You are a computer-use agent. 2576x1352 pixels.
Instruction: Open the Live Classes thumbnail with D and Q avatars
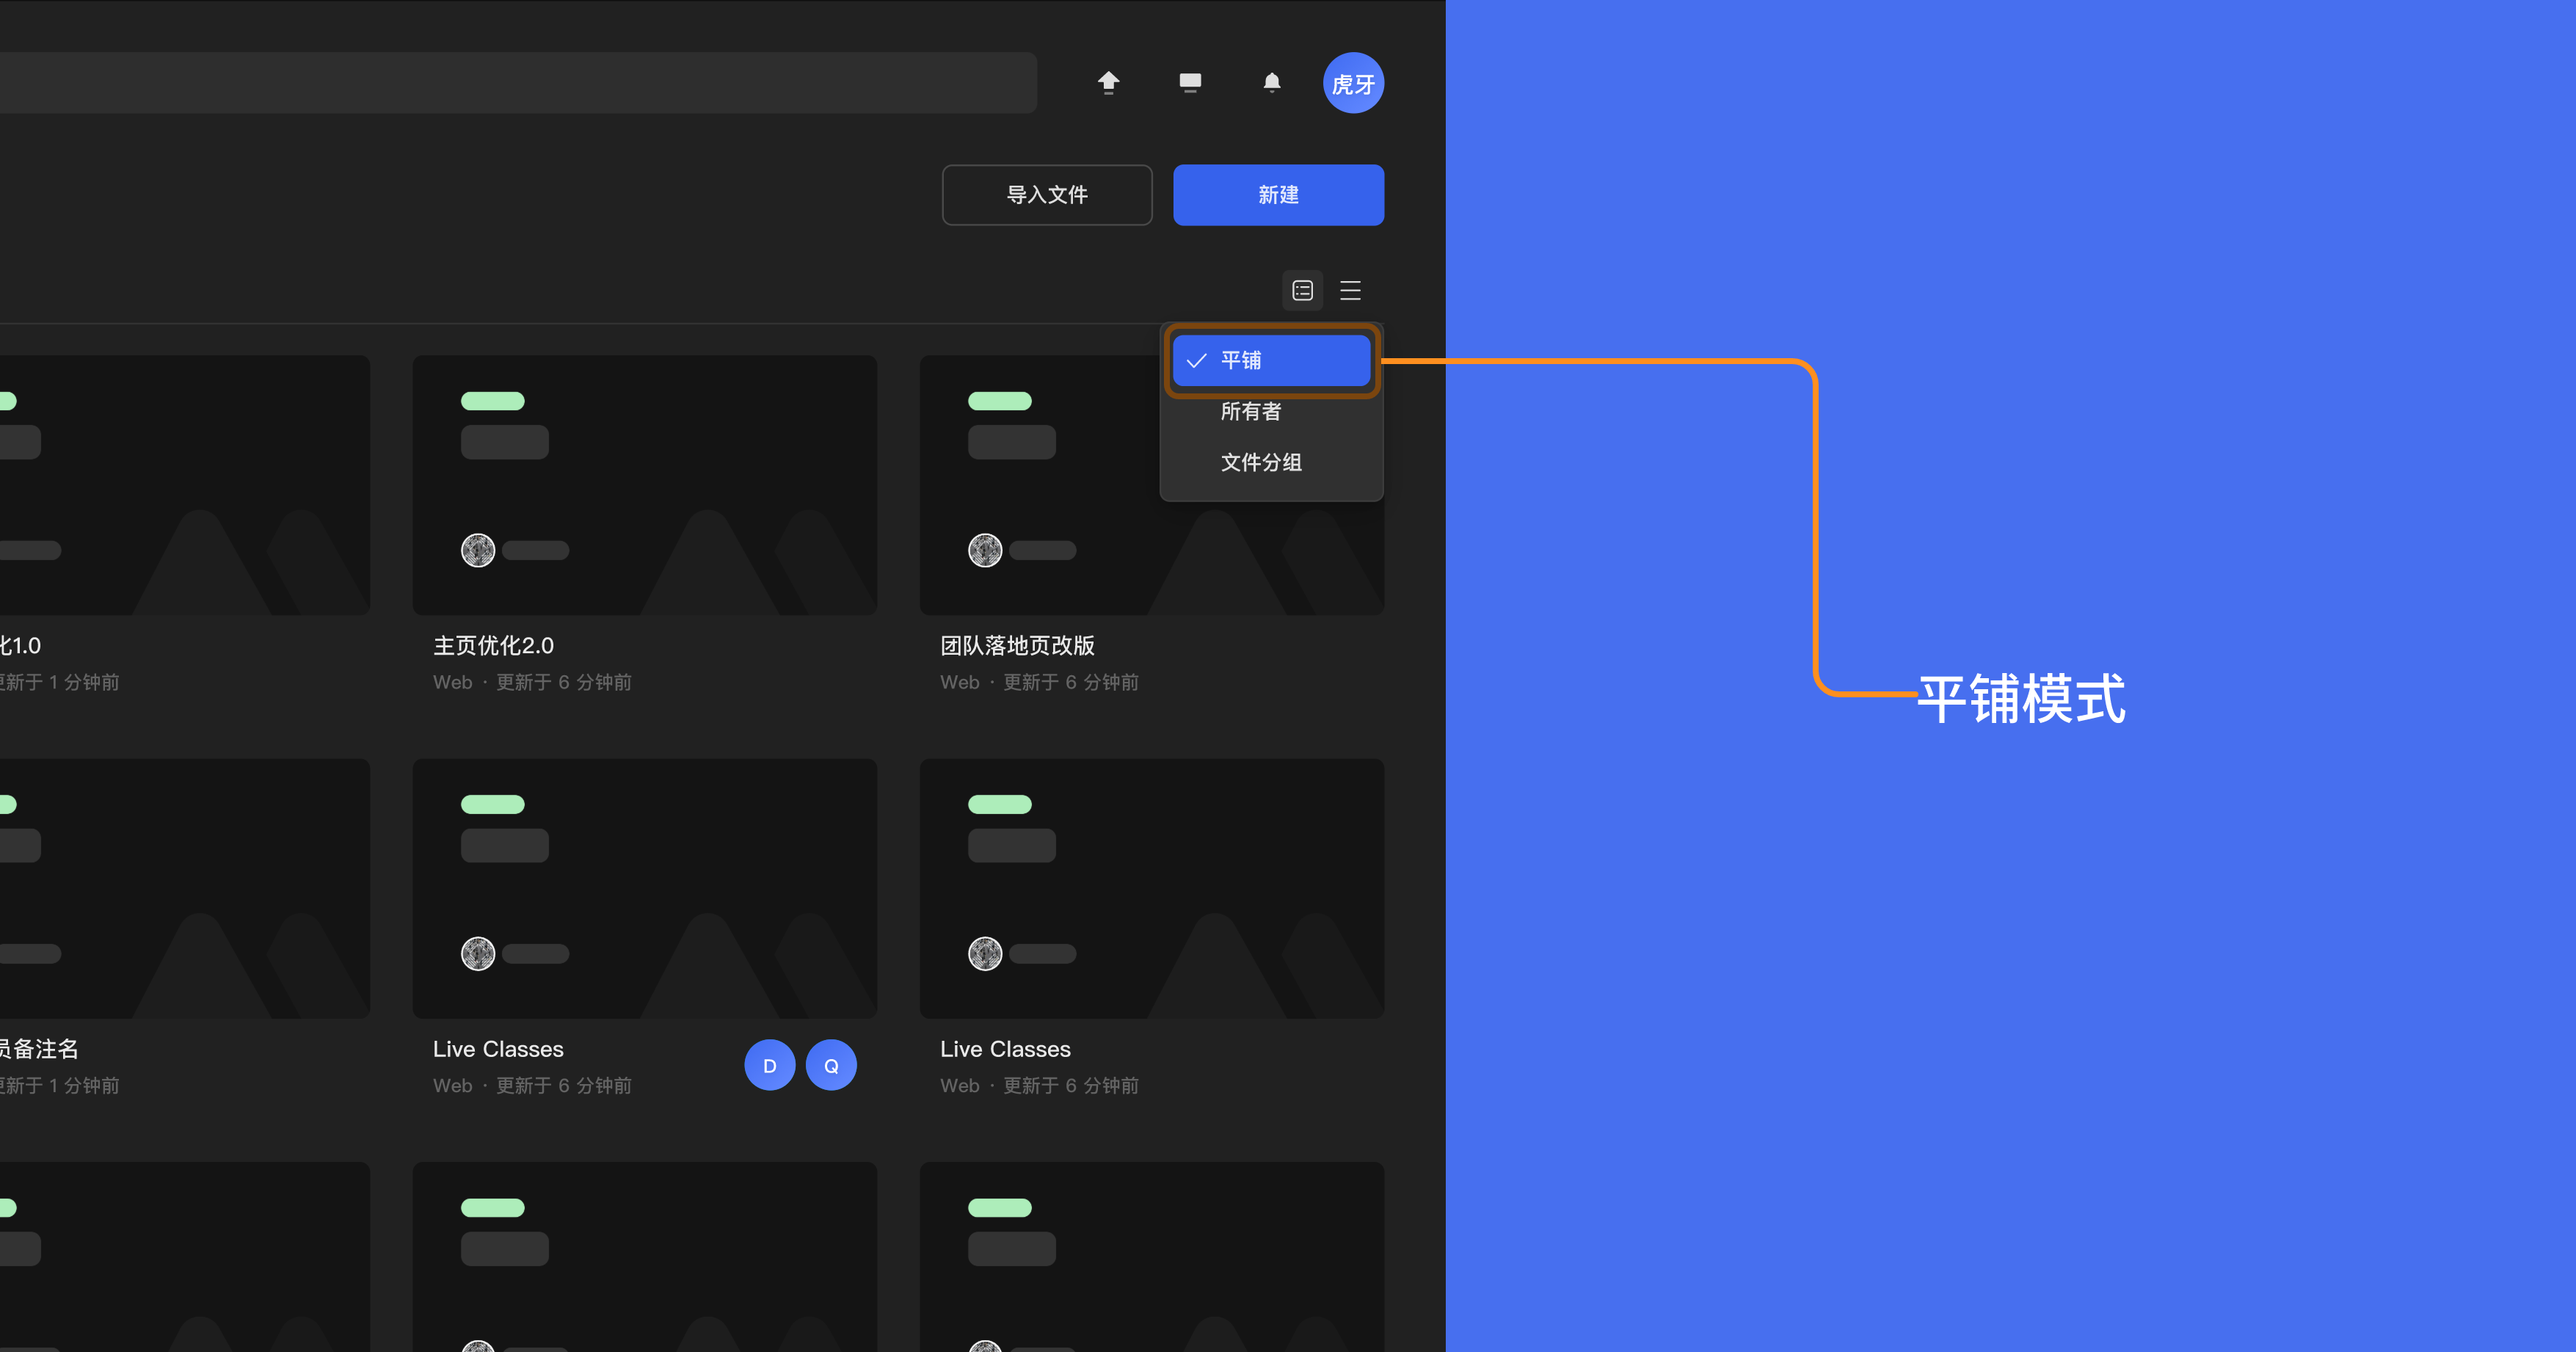click(x=645, y=889)
